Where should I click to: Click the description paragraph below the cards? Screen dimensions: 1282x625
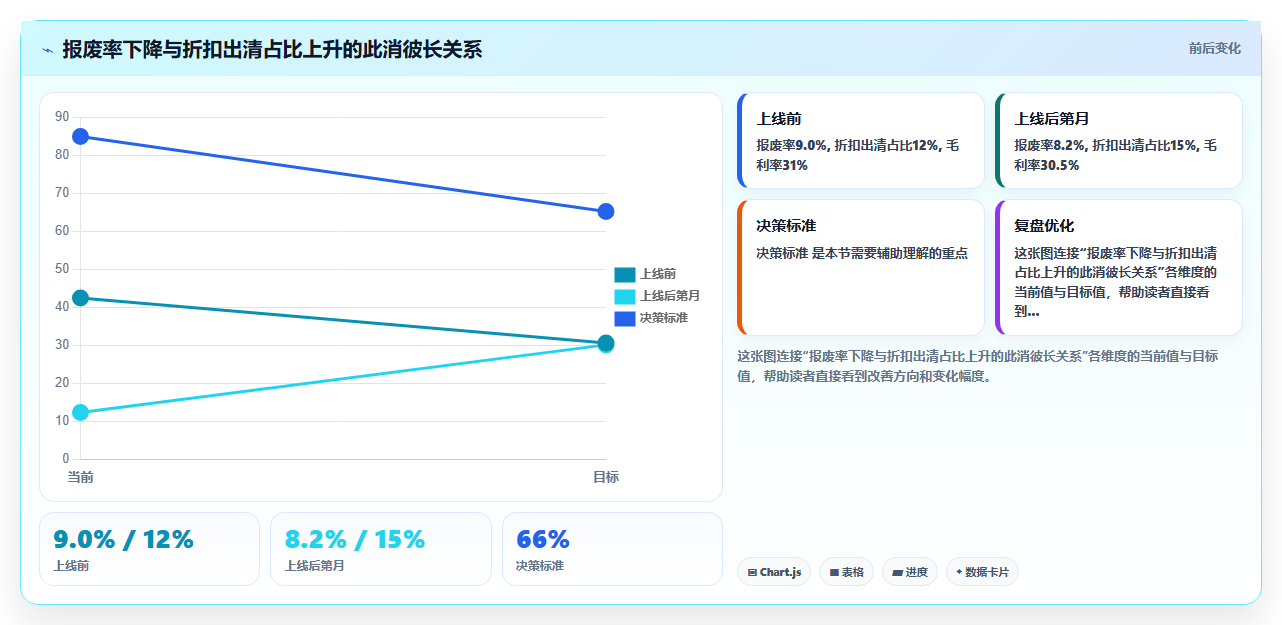[978, 366]
